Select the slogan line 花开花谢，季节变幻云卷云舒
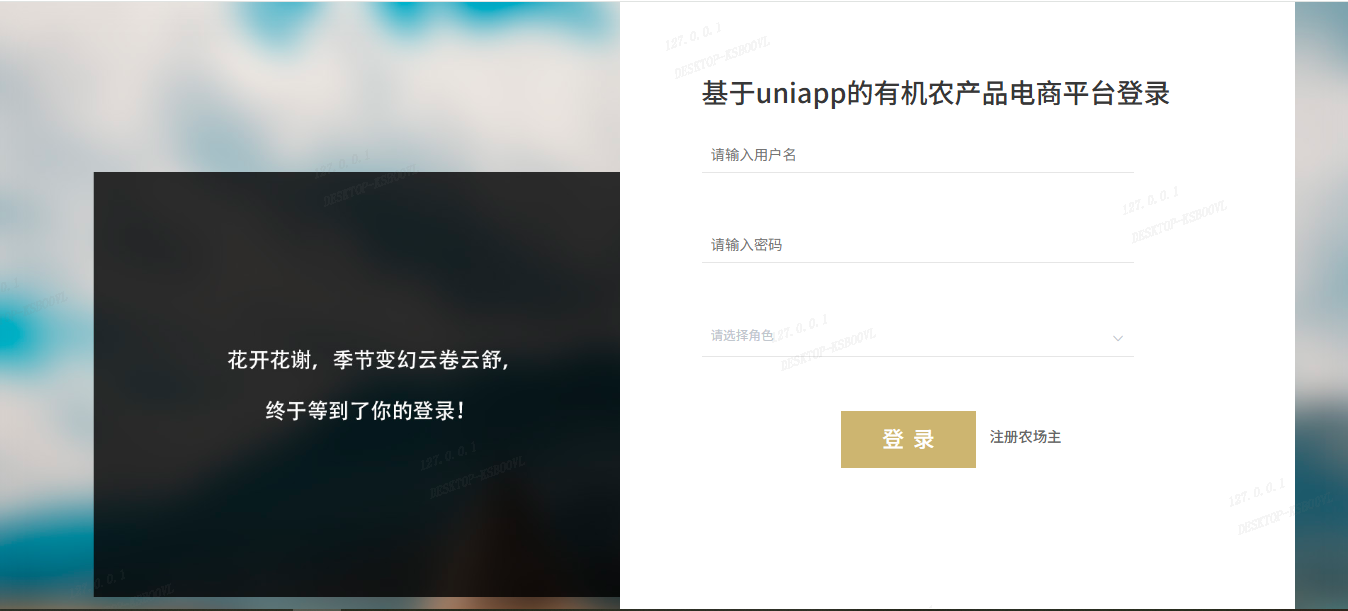The height and width of the screenshot is (611, 1348). tap(369, 360)
